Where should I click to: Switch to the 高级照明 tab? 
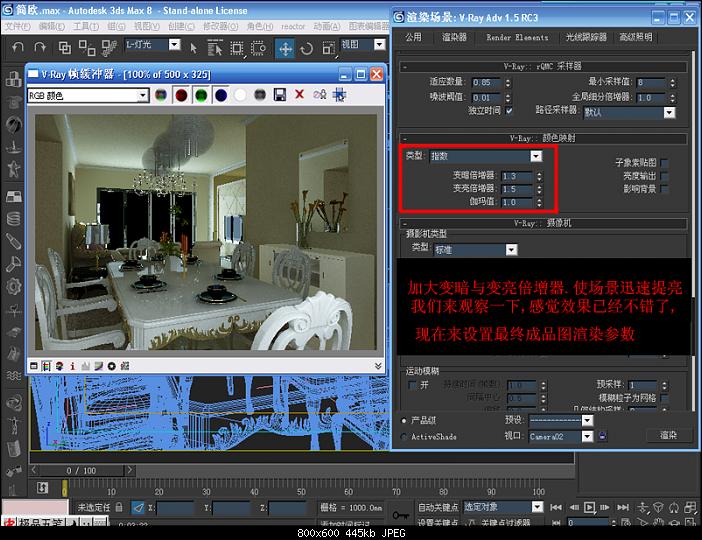click(636, 37)
